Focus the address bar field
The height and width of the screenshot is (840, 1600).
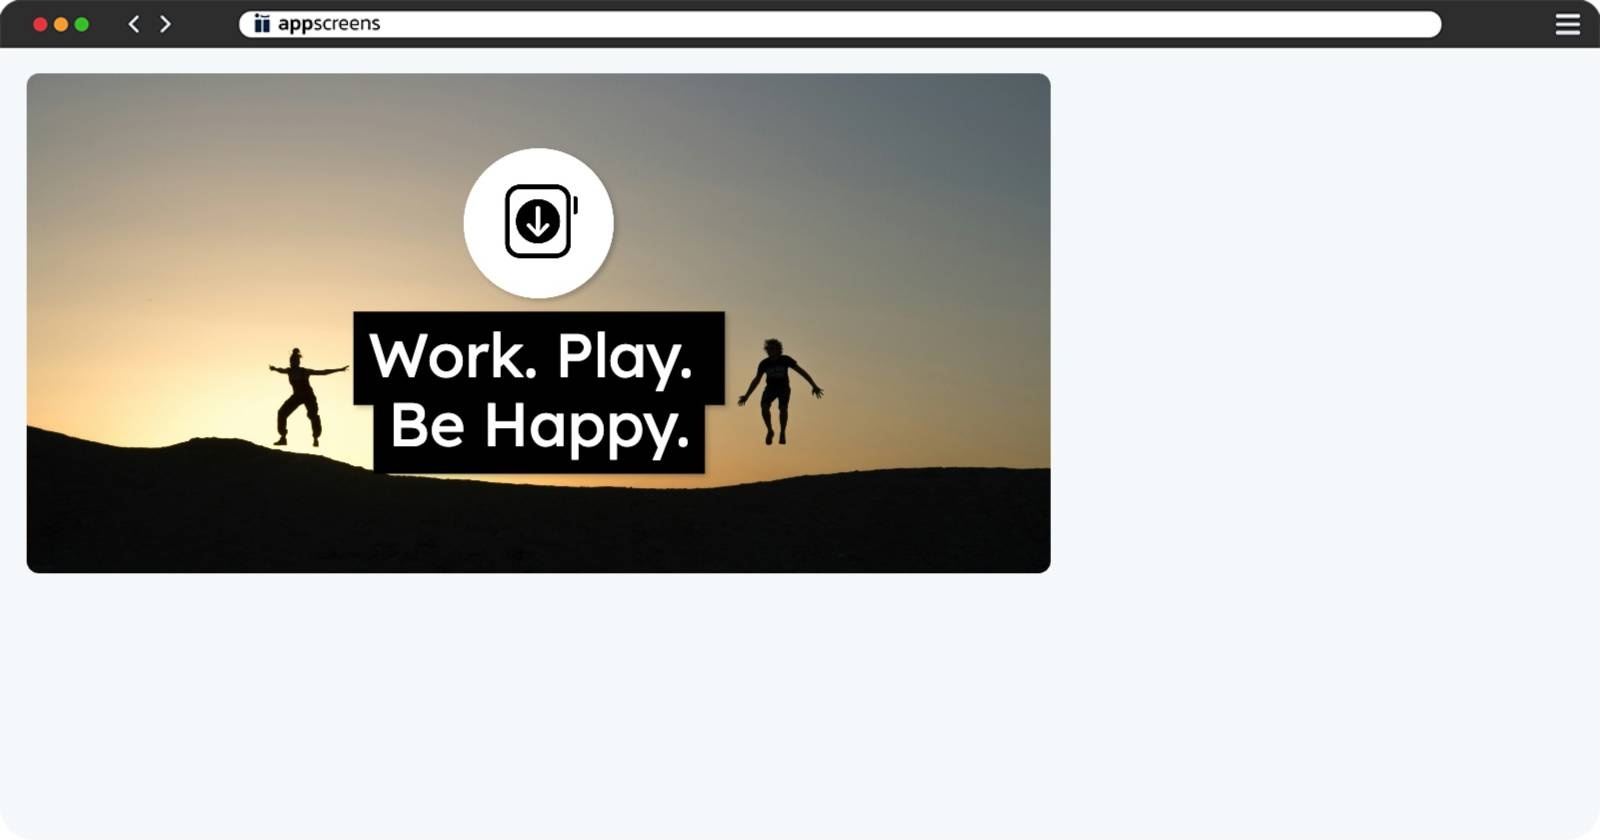click(x=840, y=24)
